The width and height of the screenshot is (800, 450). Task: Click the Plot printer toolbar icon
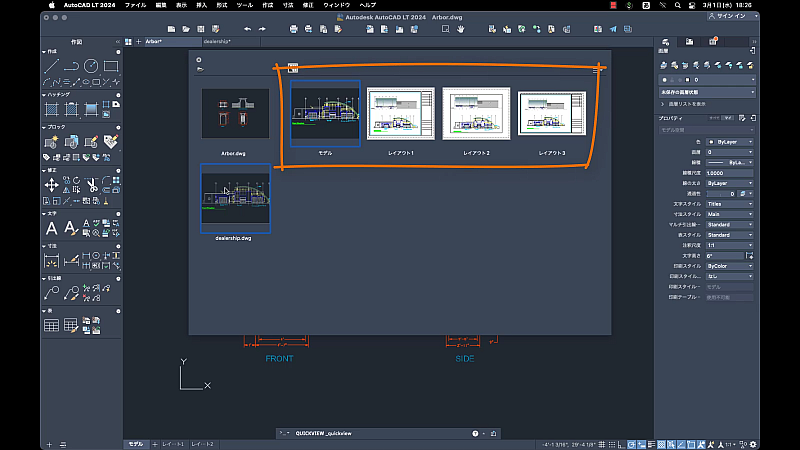(293, 29)
